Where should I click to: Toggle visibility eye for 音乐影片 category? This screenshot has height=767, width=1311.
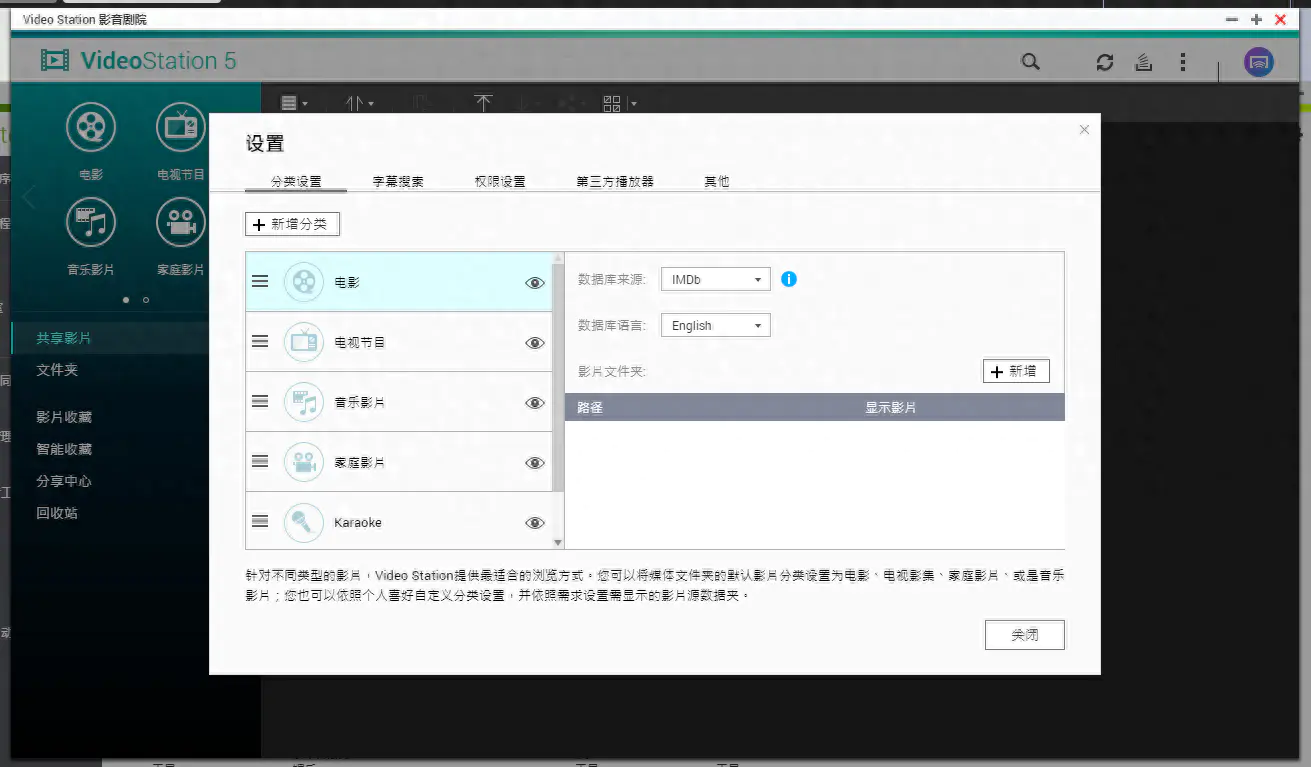click(535, 403)
